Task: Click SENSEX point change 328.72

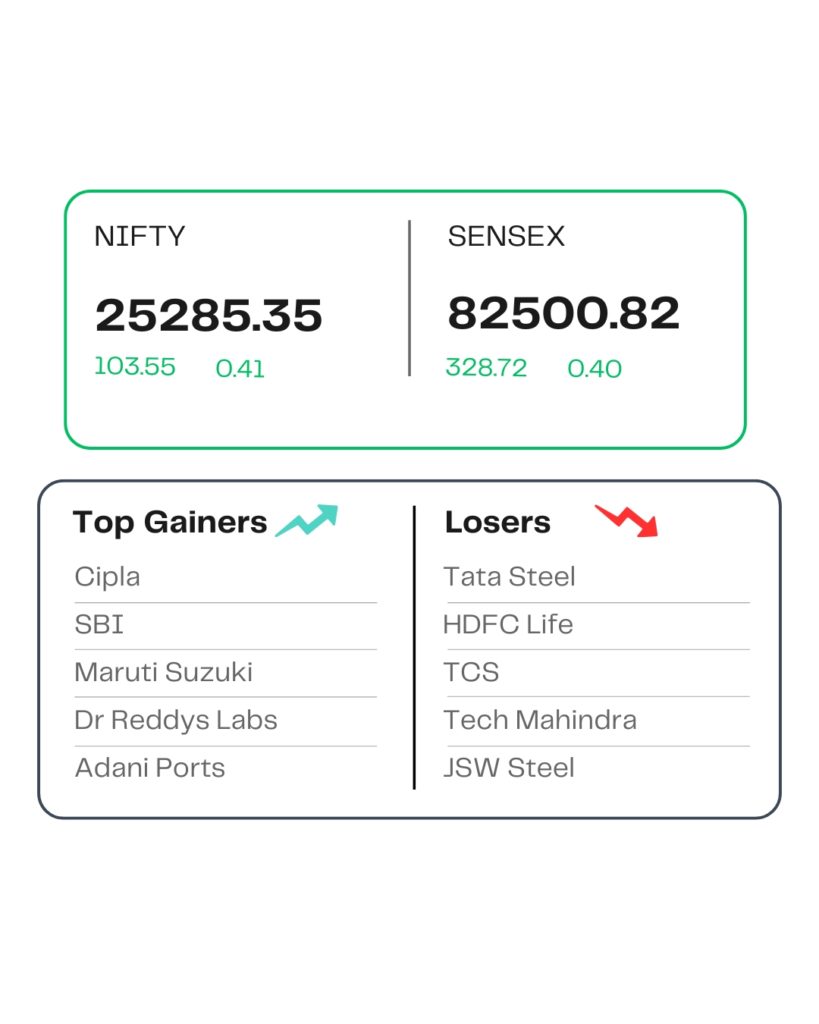Action: [486, 368]
